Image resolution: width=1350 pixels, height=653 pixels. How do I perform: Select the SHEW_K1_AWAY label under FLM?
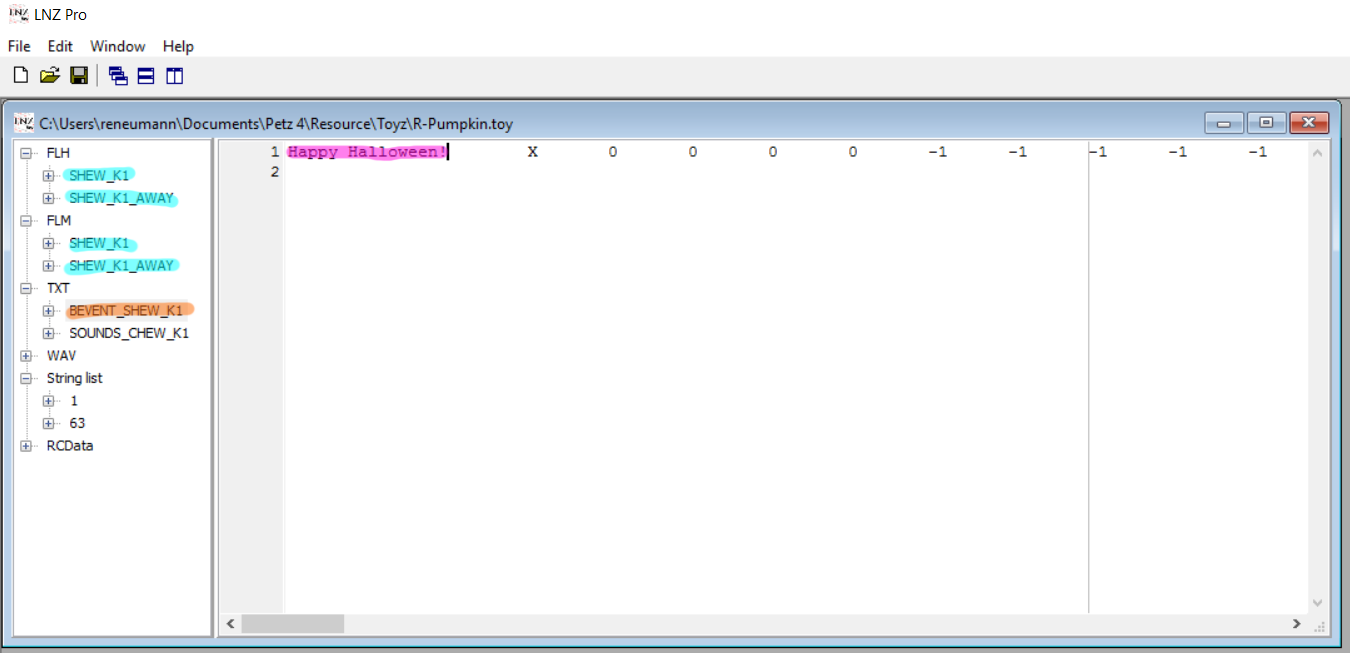(x=121, y=265)
